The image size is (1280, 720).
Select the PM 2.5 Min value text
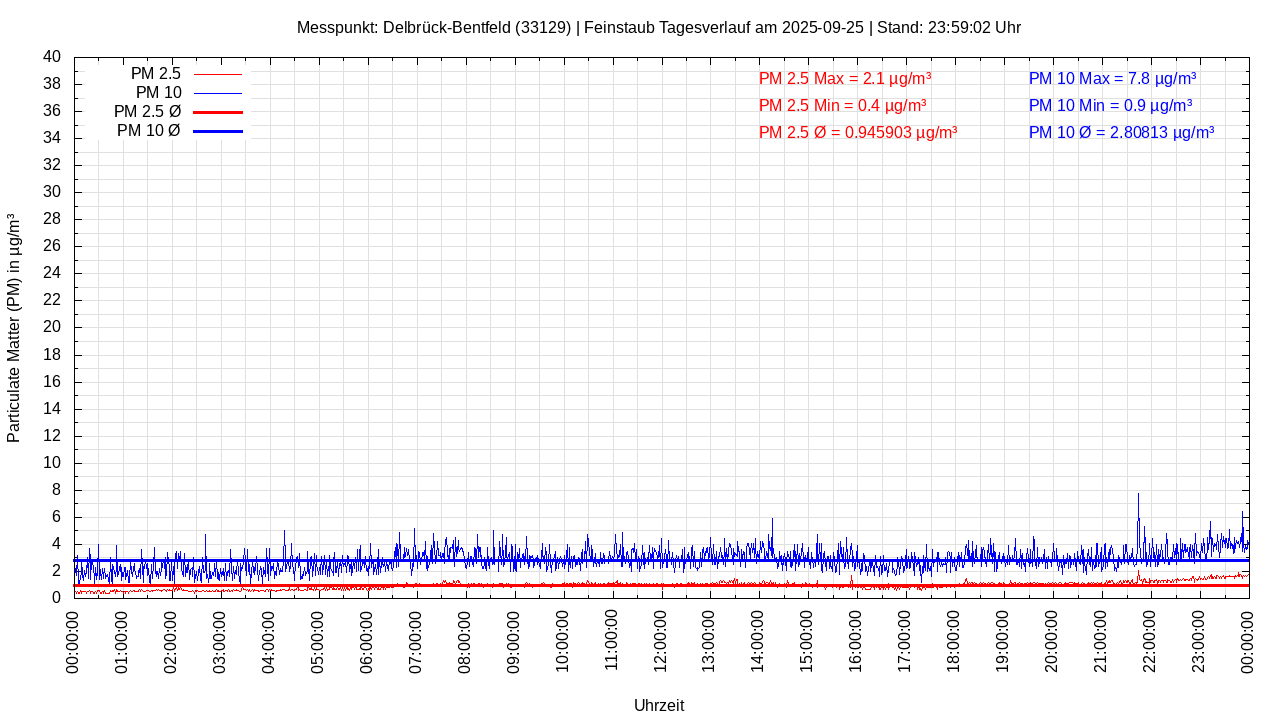(x=842, y=105)
